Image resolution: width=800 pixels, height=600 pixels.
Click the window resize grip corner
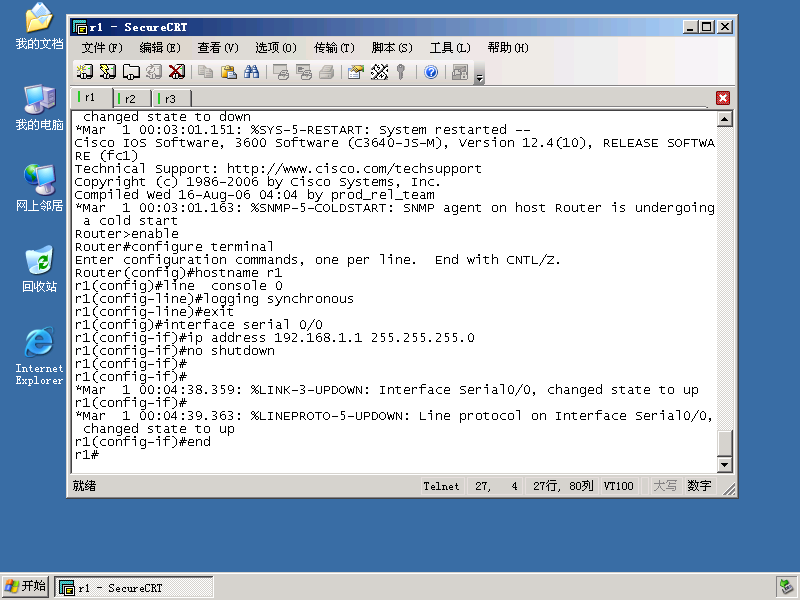(729, 489)
